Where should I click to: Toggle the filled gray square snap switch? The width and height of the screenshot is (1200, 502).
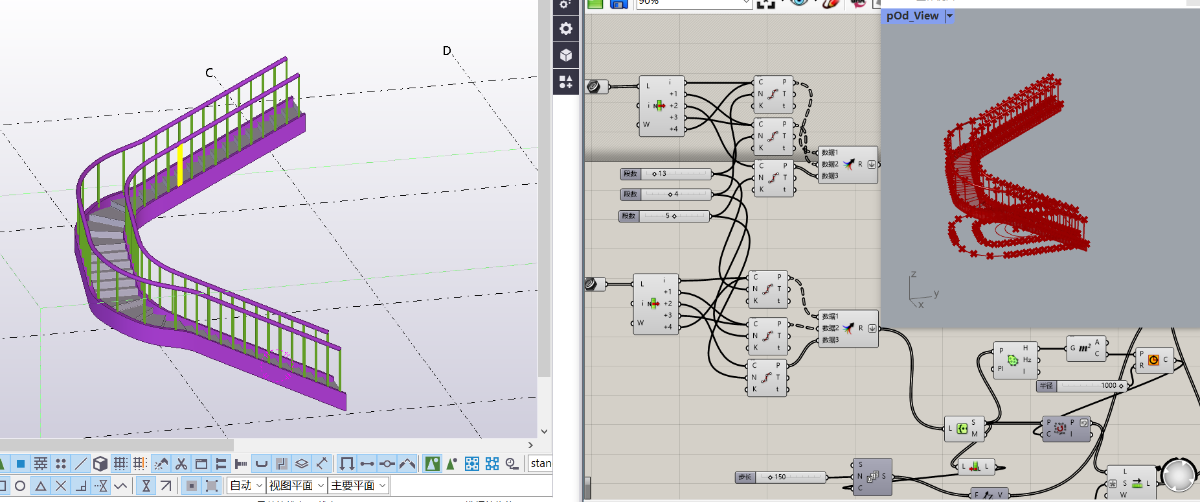tap(191, 485)
